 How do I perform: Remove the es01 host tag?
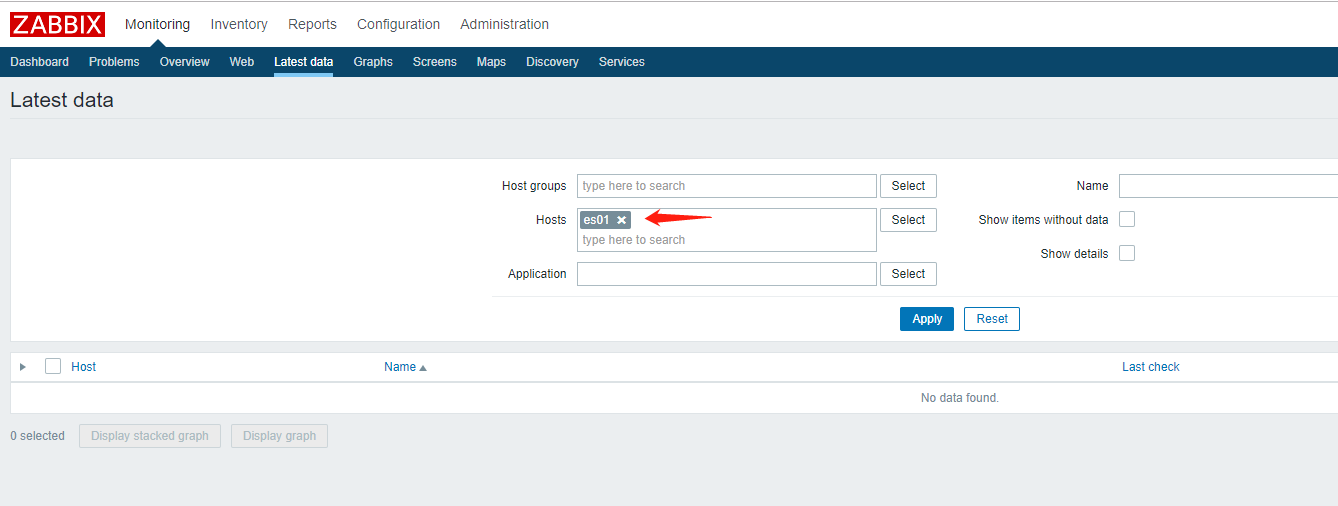click(x=621, y=220)
